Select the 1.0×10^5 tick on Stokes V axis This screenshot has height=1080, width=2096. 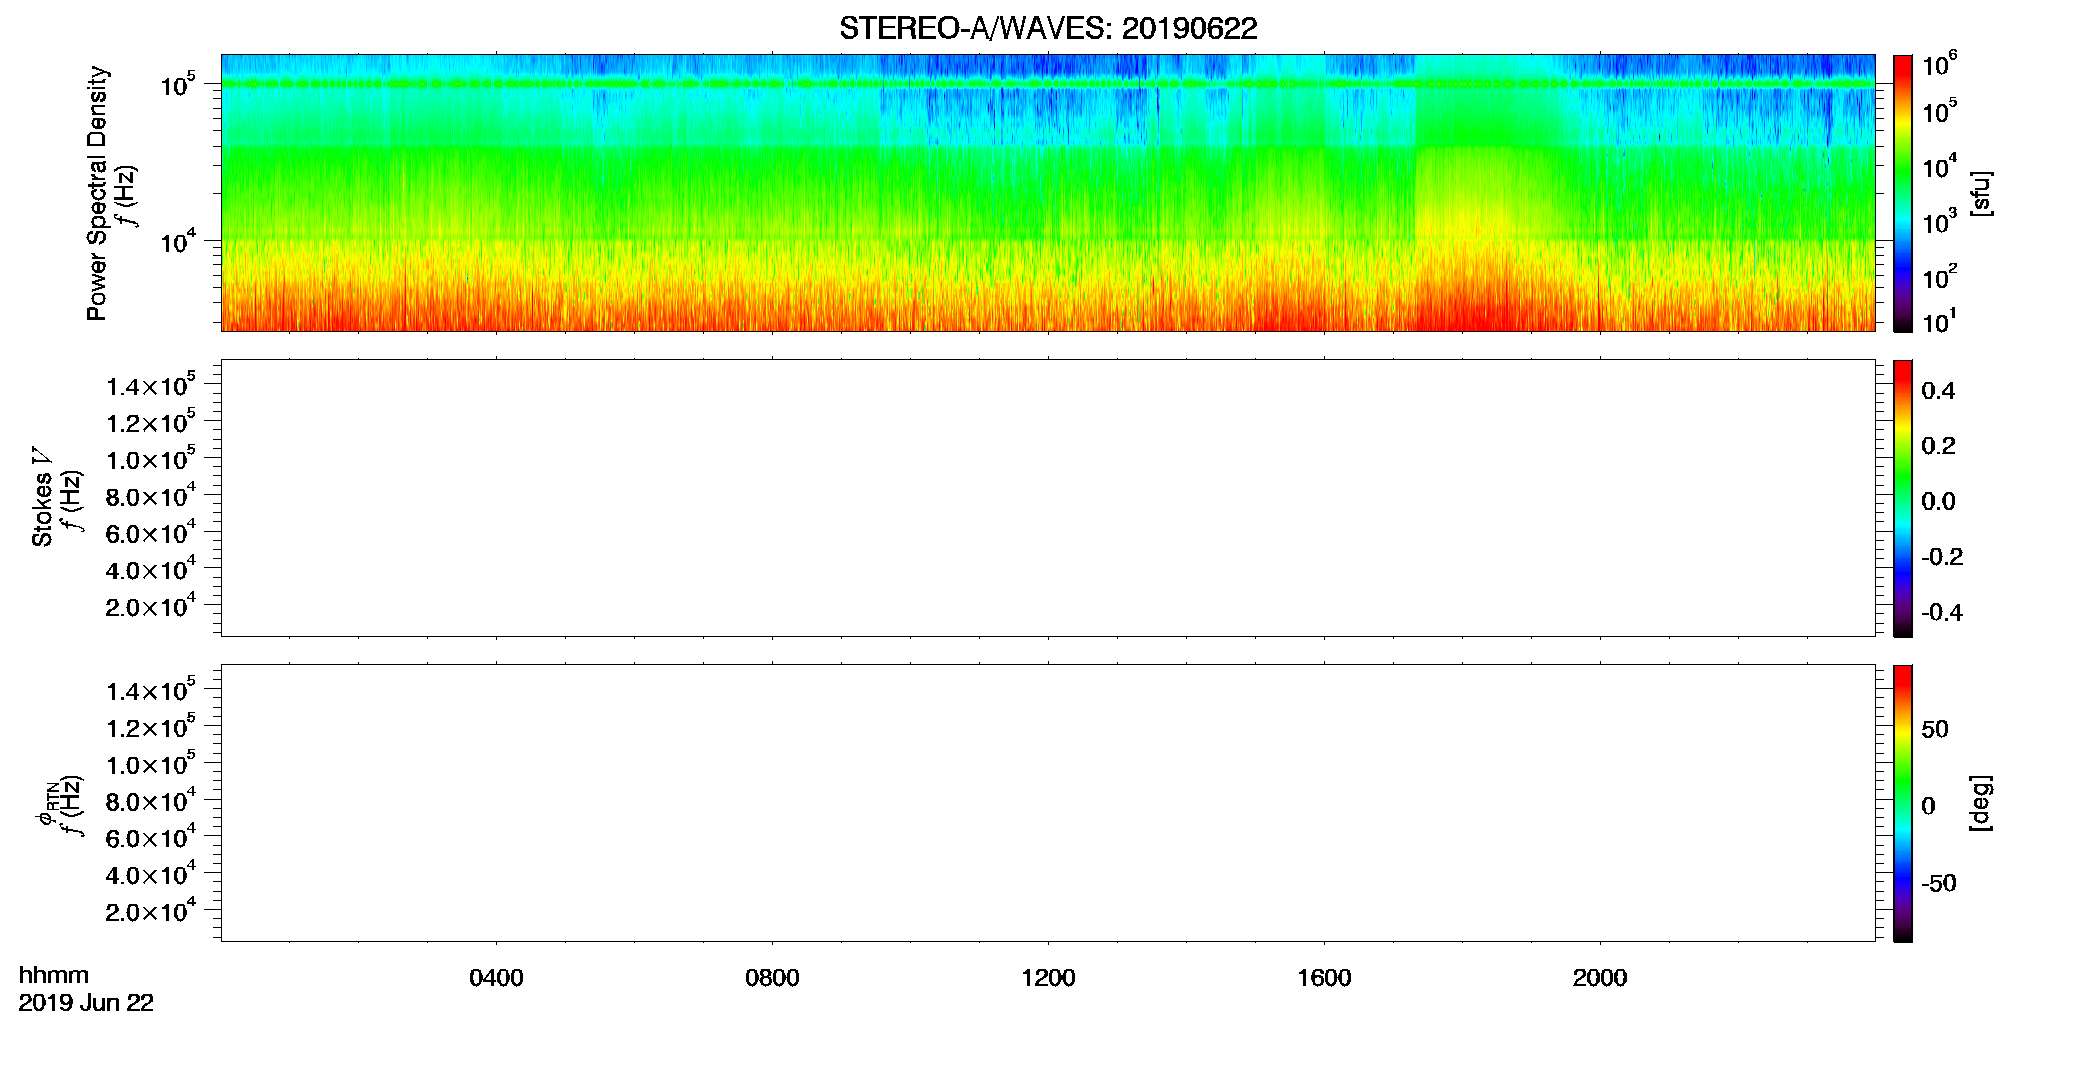(151, 458)
